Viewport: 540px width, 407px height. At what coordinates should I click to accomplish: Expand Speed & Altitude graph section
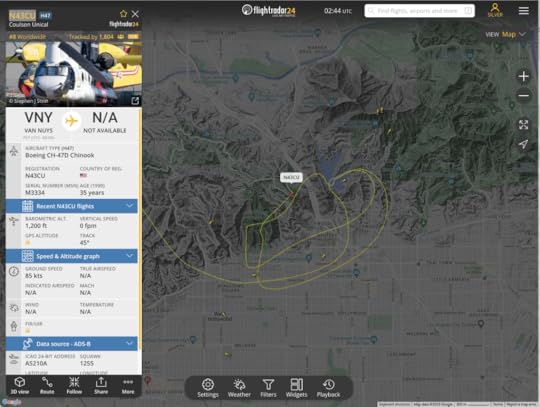point(72,256)
